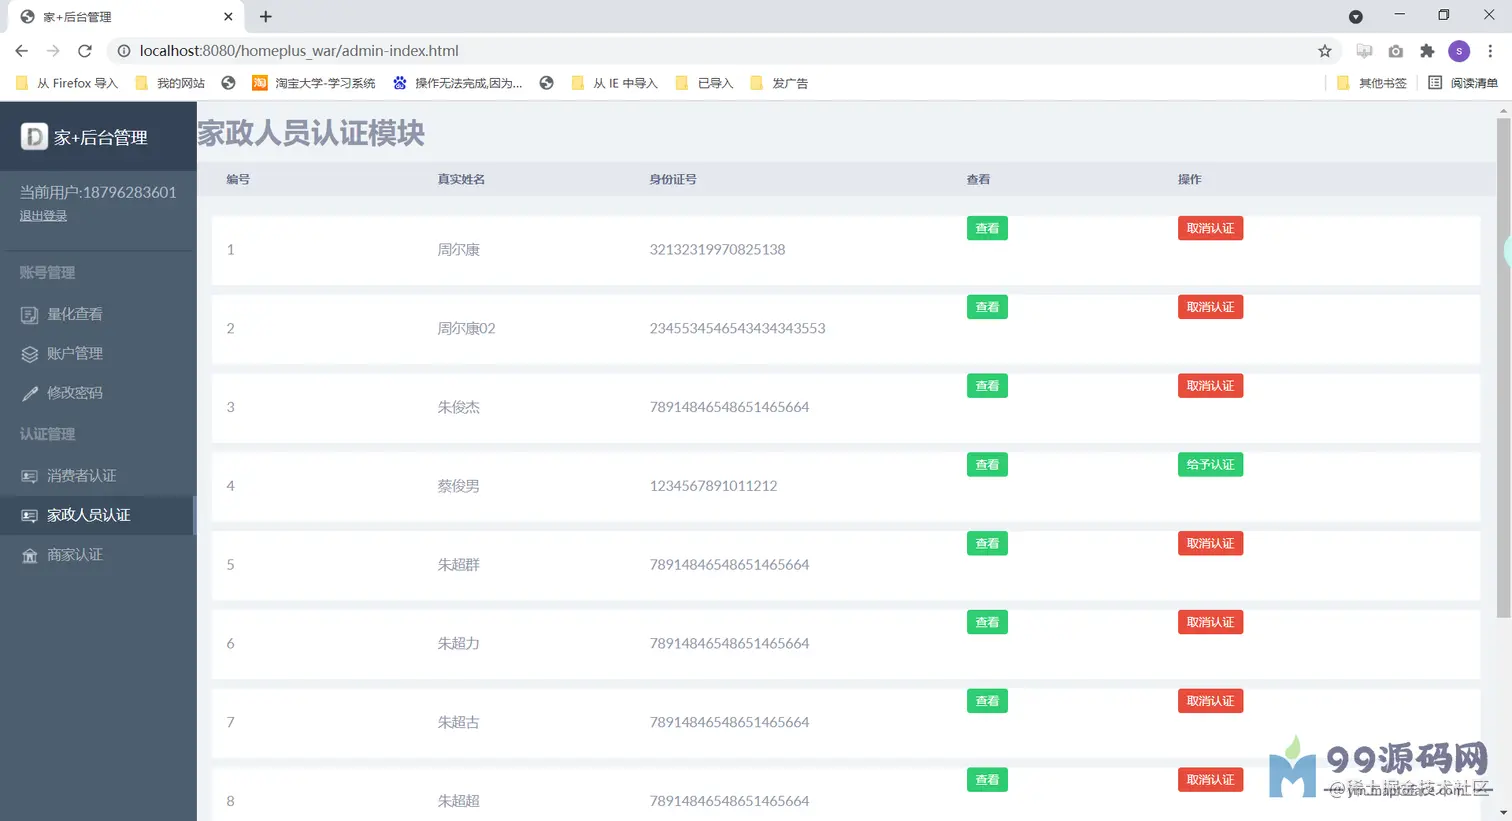Image resolution: width=1512 pixels, height=821 pixels.
Task: Click 身份证号 column header
Action: (673, 180)
